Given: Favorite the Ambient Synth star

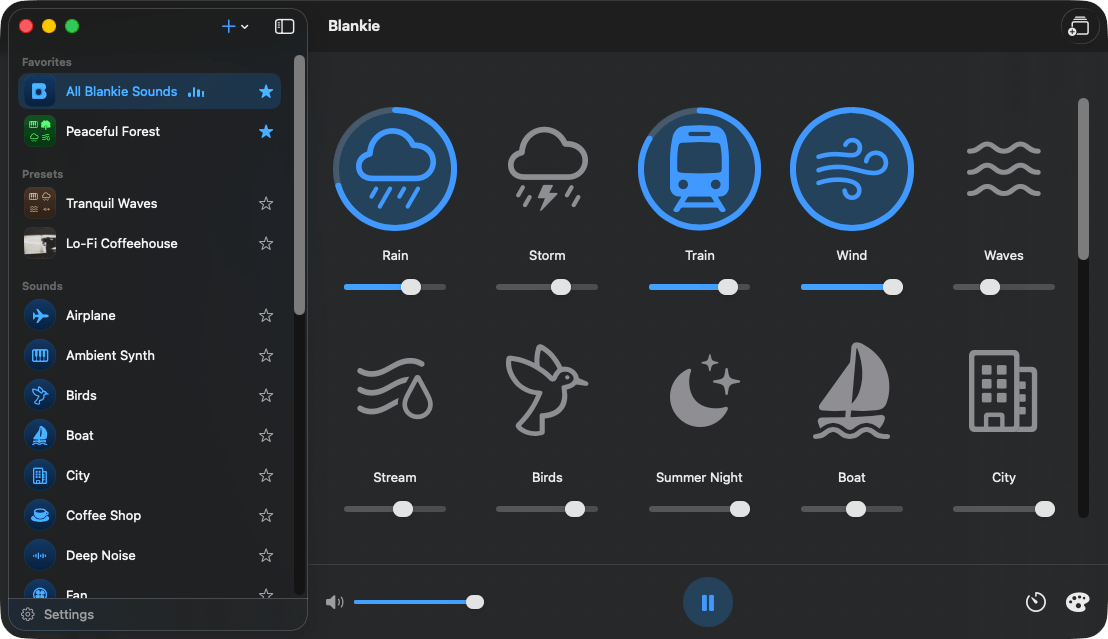Looking at the screenshot, I should [266, 356].
